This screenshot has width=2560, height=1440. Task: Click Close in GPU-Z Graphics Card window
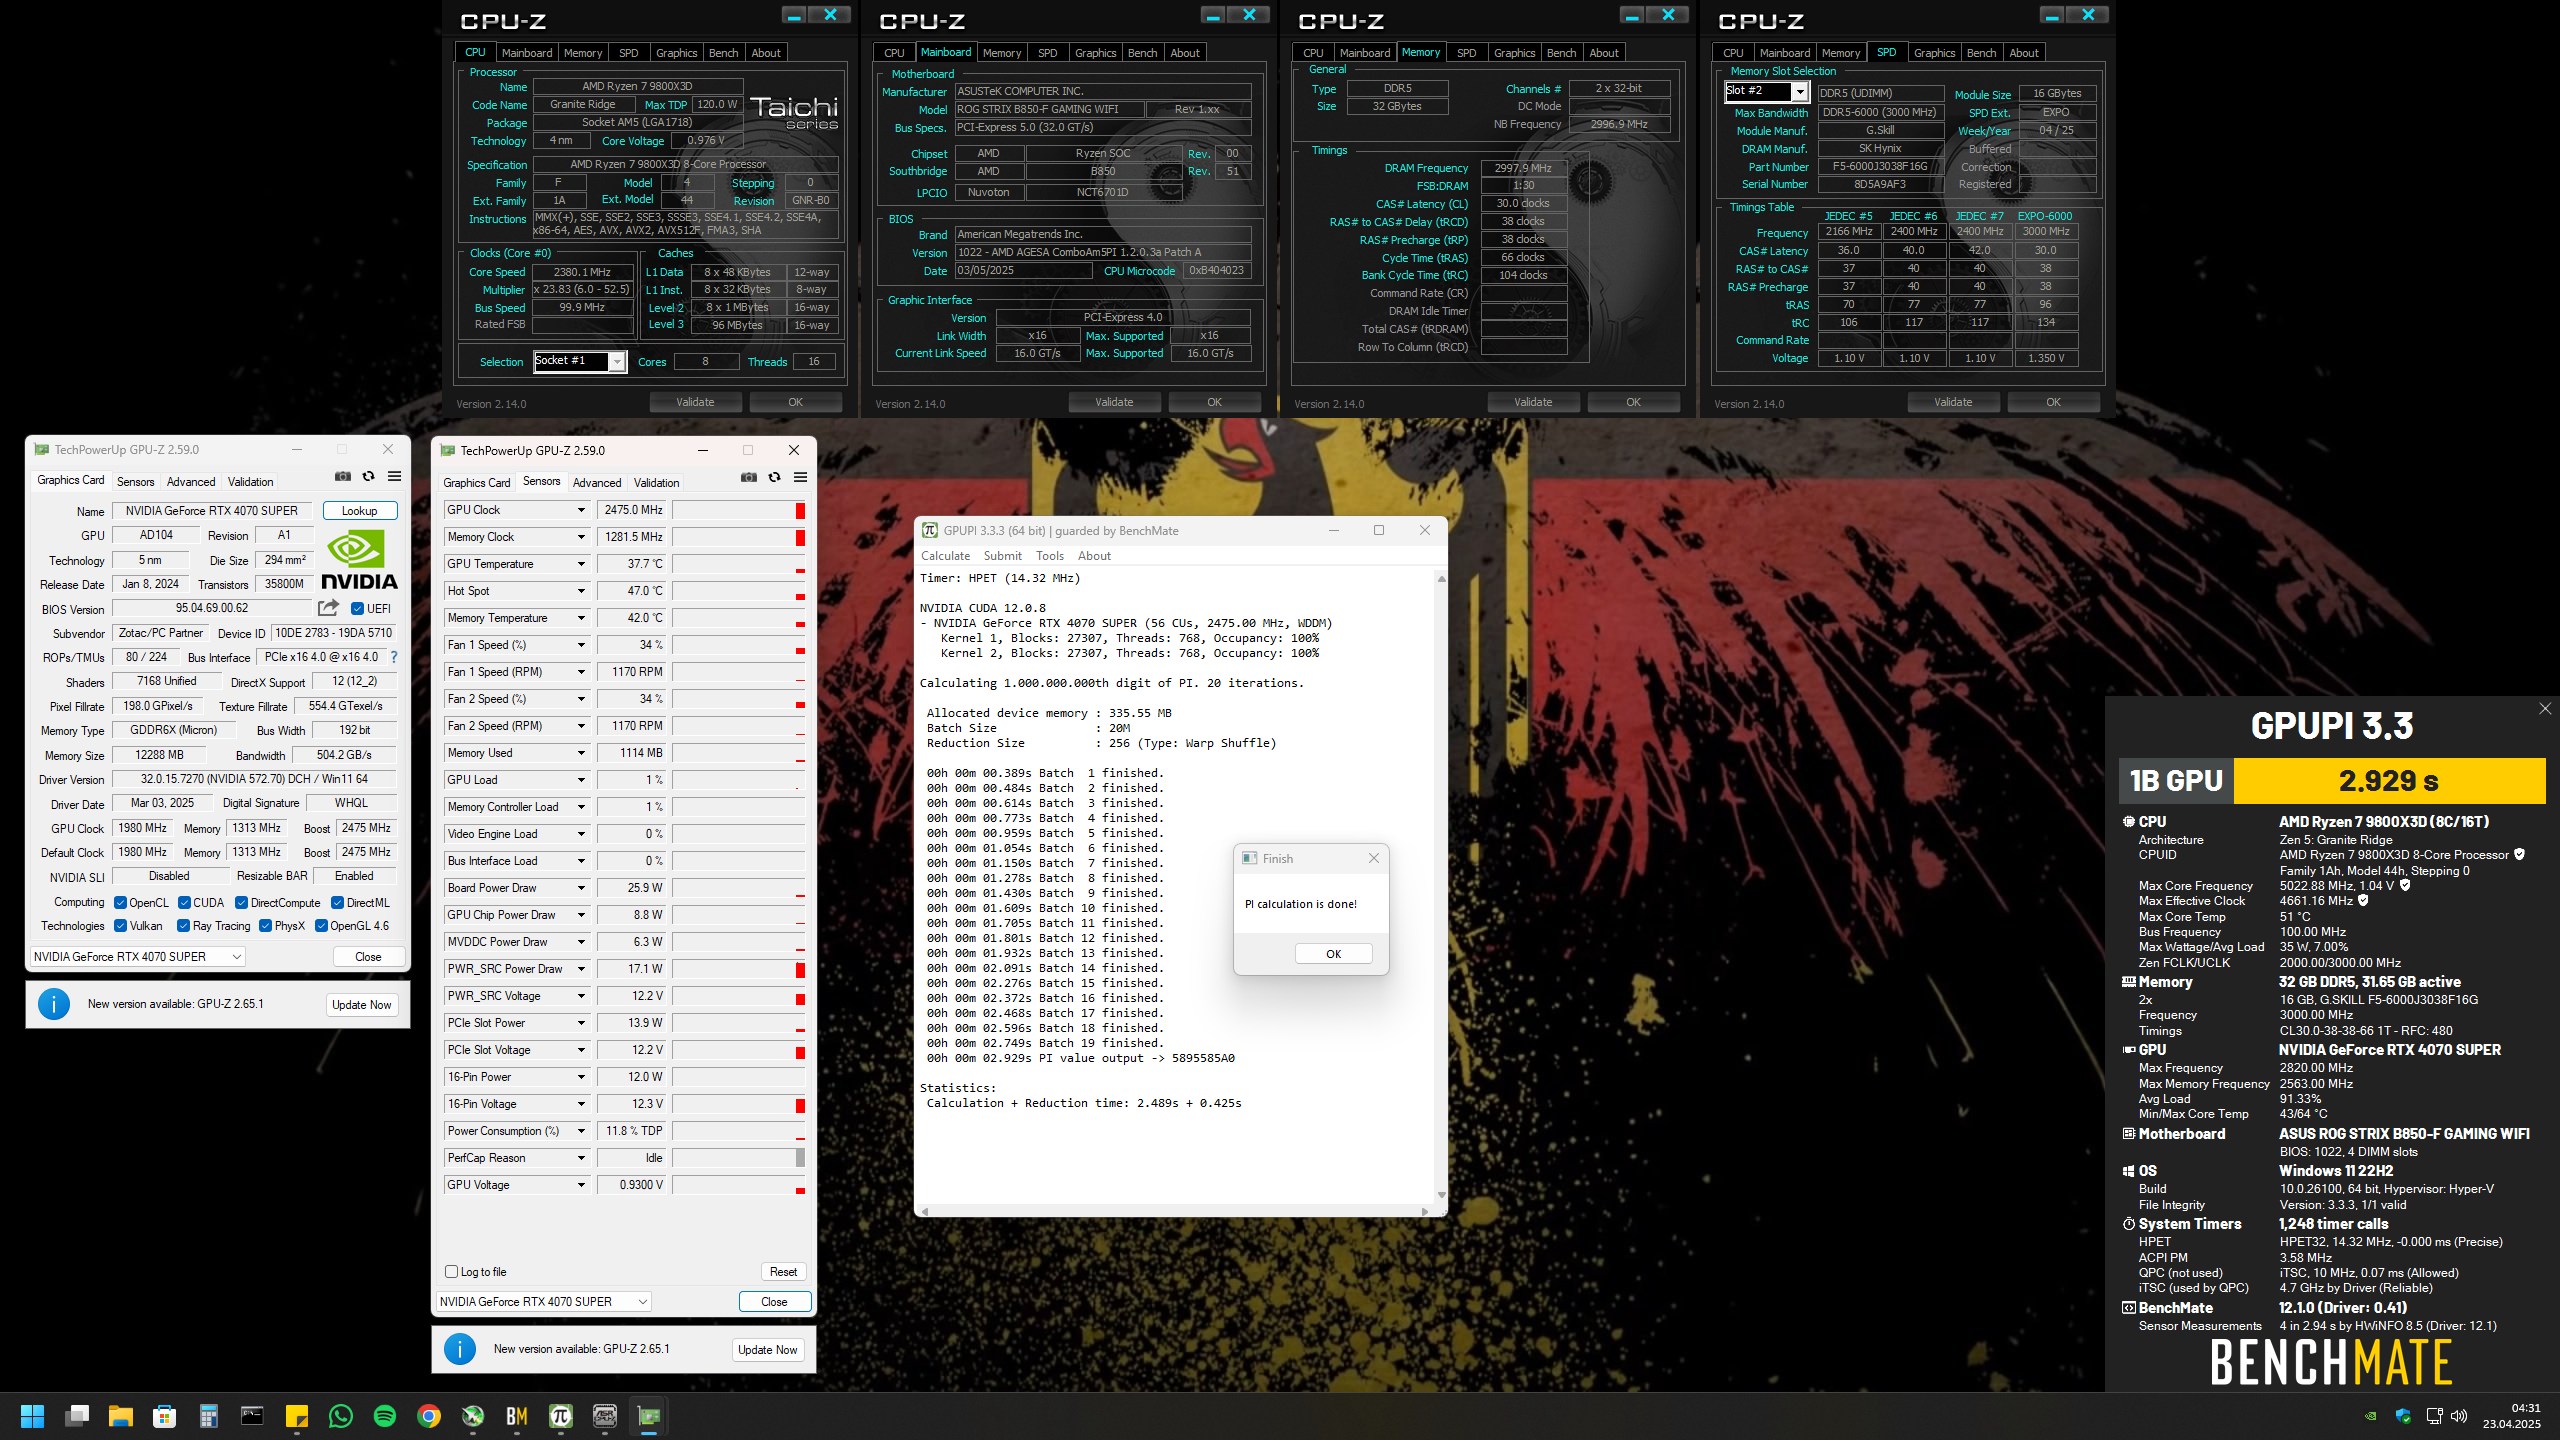pyautogui.click(x=368, y=957)
